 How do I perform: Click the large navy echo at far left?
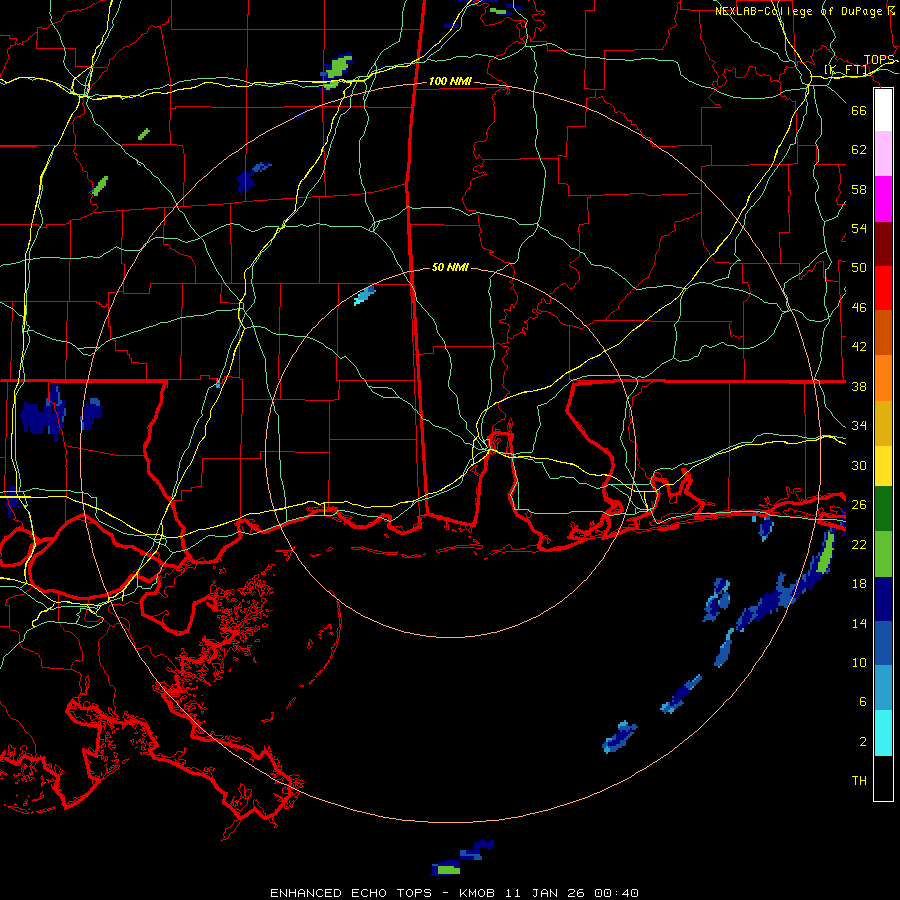43,414
